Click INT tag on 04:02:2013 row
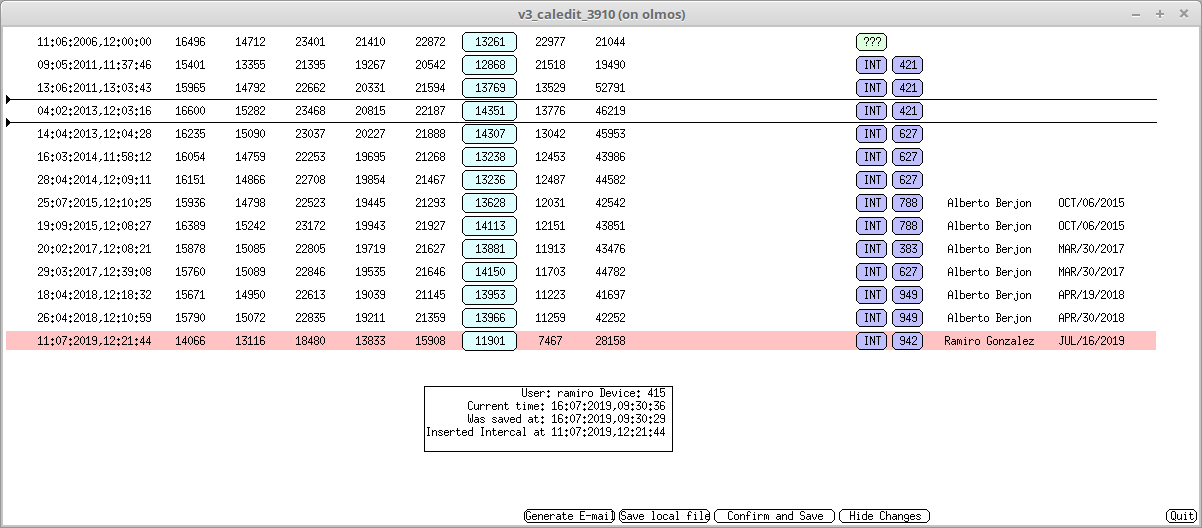 [872, 111]
